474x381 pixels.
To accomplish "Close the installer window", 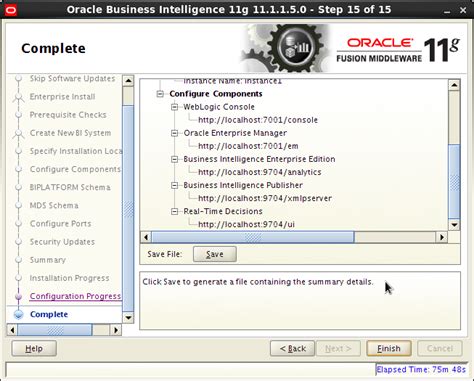I will (463, 10).
